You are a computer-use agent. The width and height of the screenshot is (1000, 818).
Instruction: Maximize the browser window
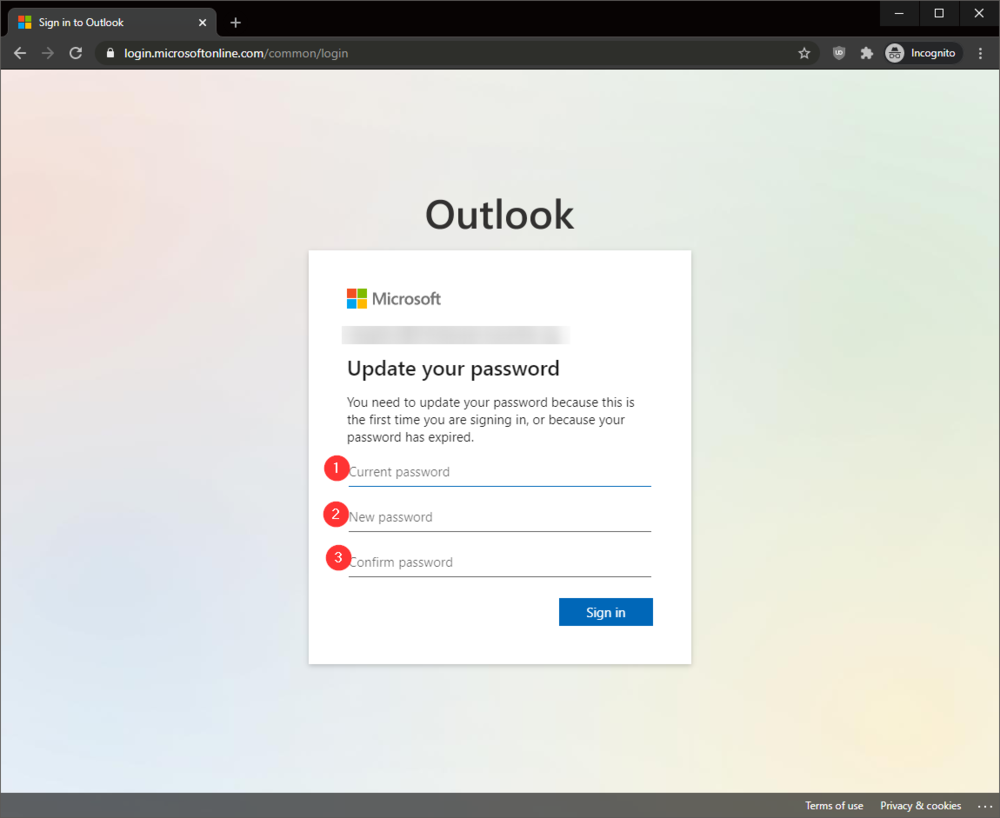click(x=939, y=13)
